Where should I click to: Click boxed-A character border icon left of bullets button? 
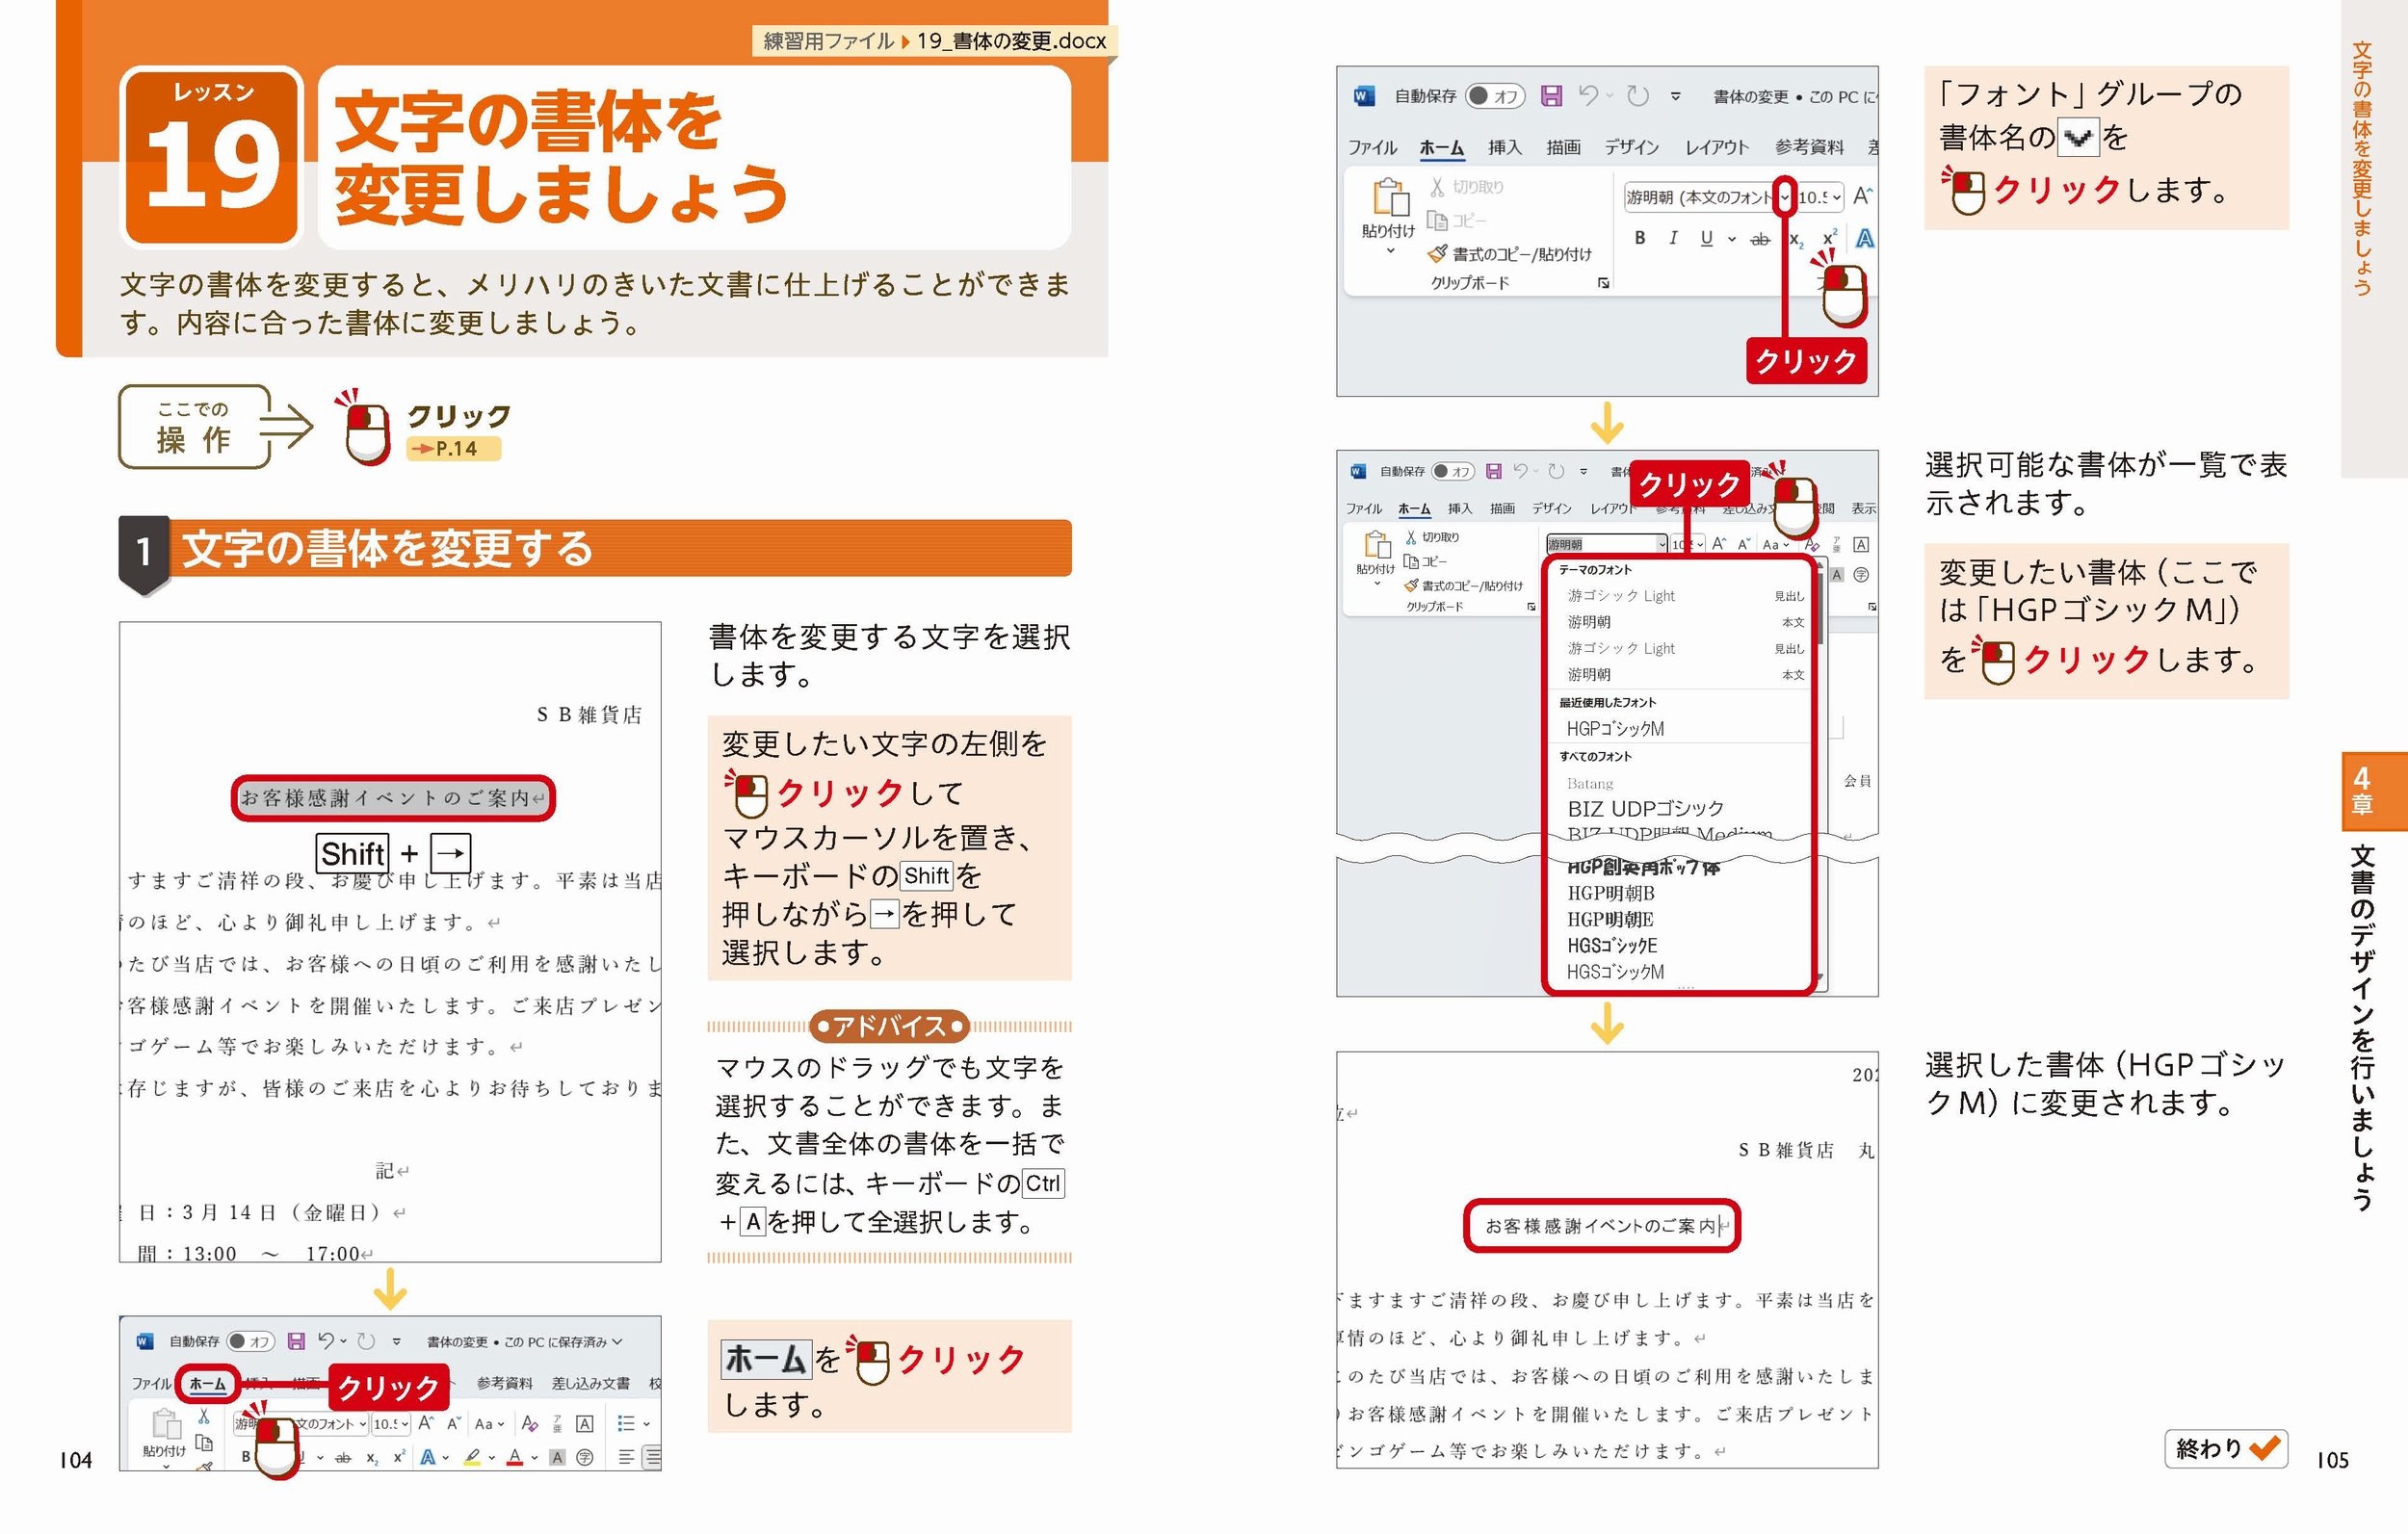point(585,1424)
